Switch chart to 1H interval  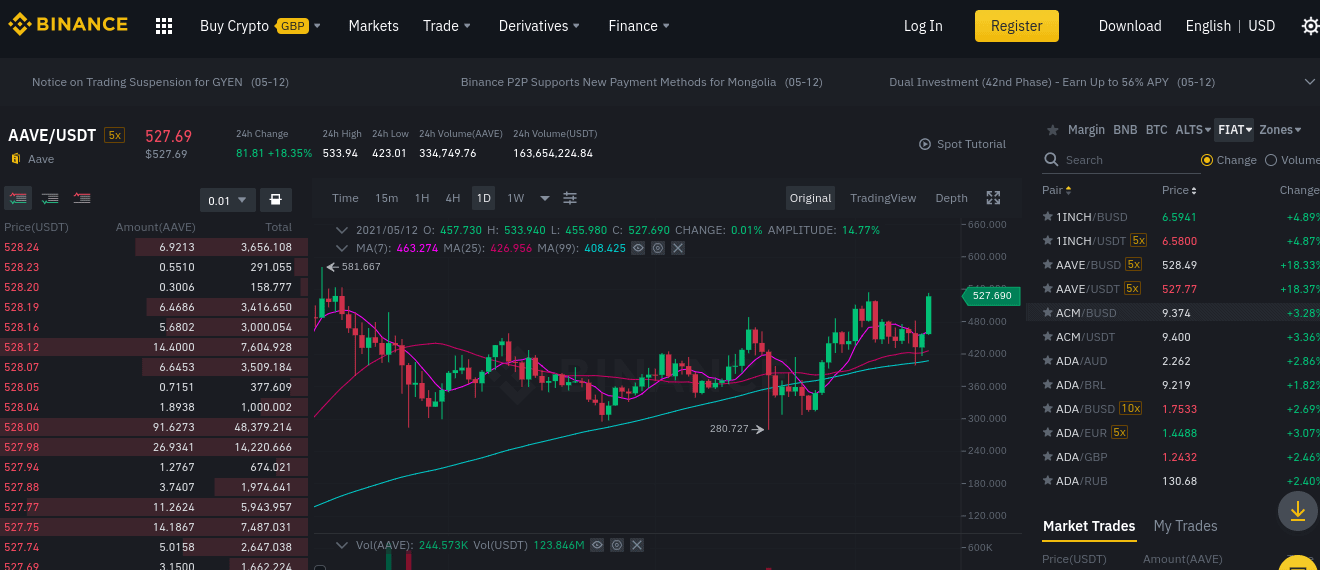coord(422,198)
